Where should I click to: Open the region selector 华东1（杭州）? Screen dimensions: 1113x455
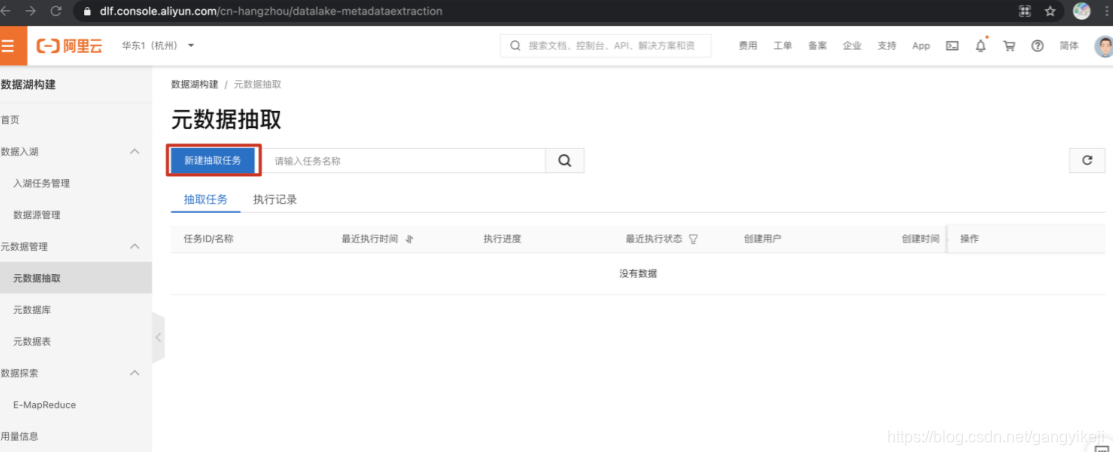[158, 45]
